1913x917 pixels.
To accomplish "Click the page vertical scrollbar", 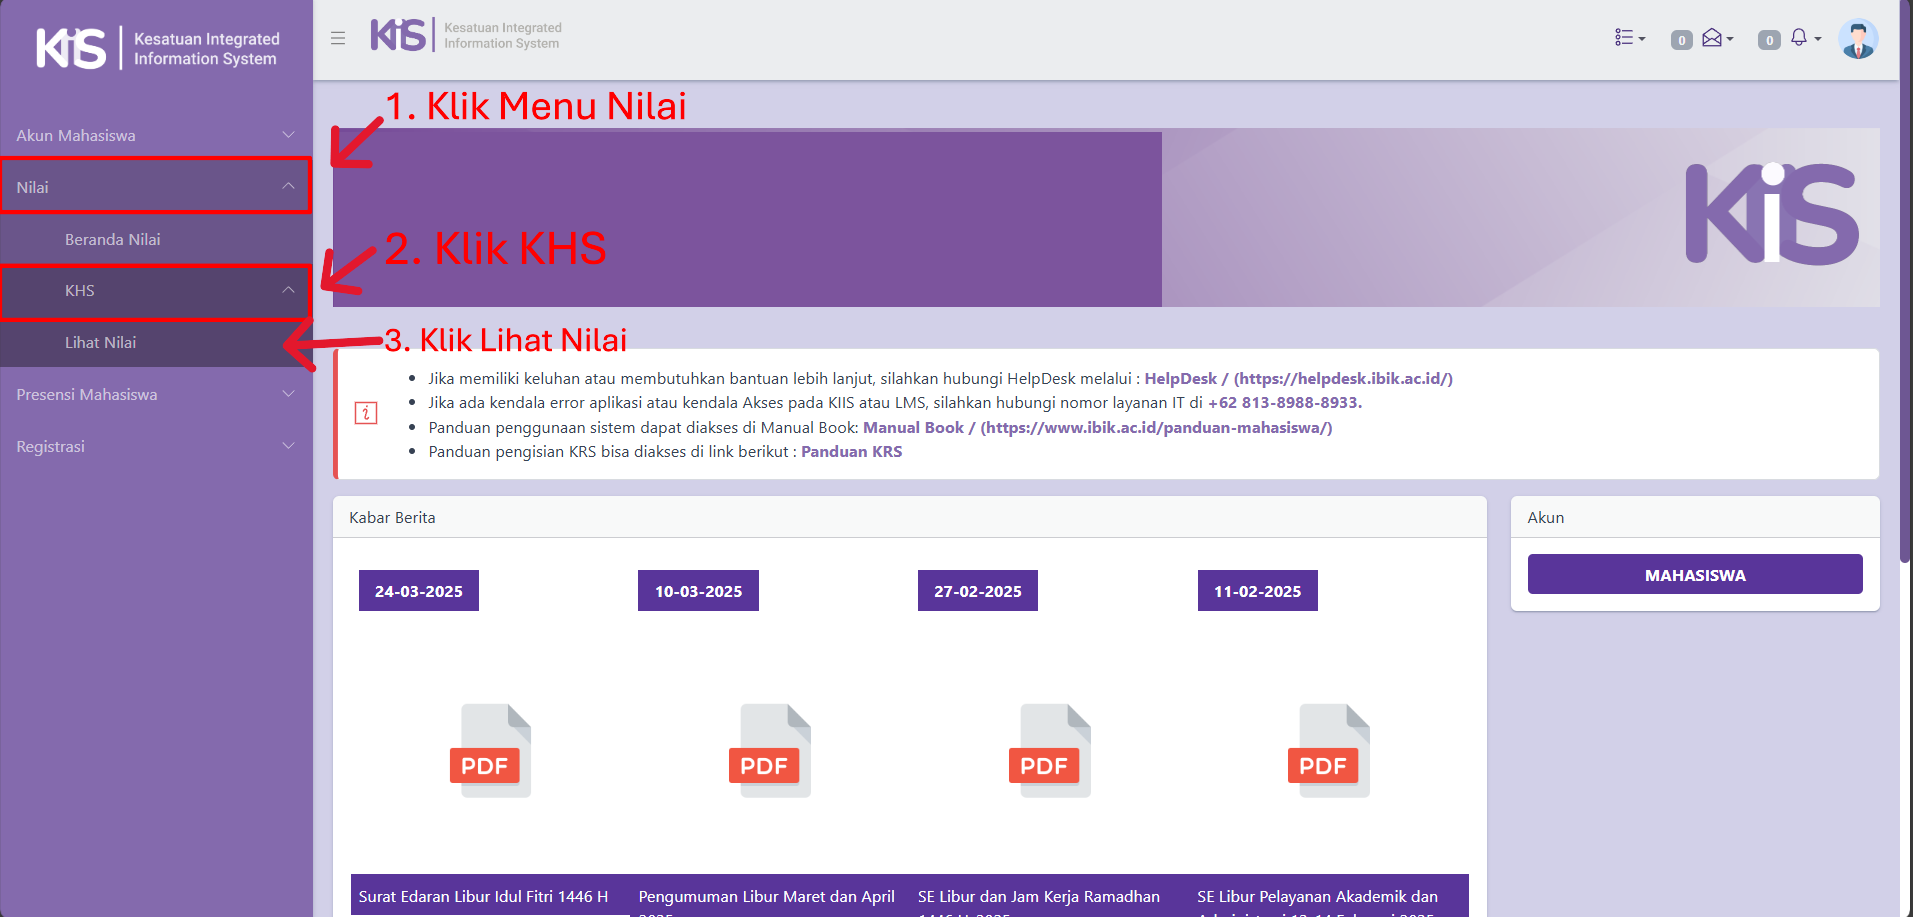I will 1905,300.
